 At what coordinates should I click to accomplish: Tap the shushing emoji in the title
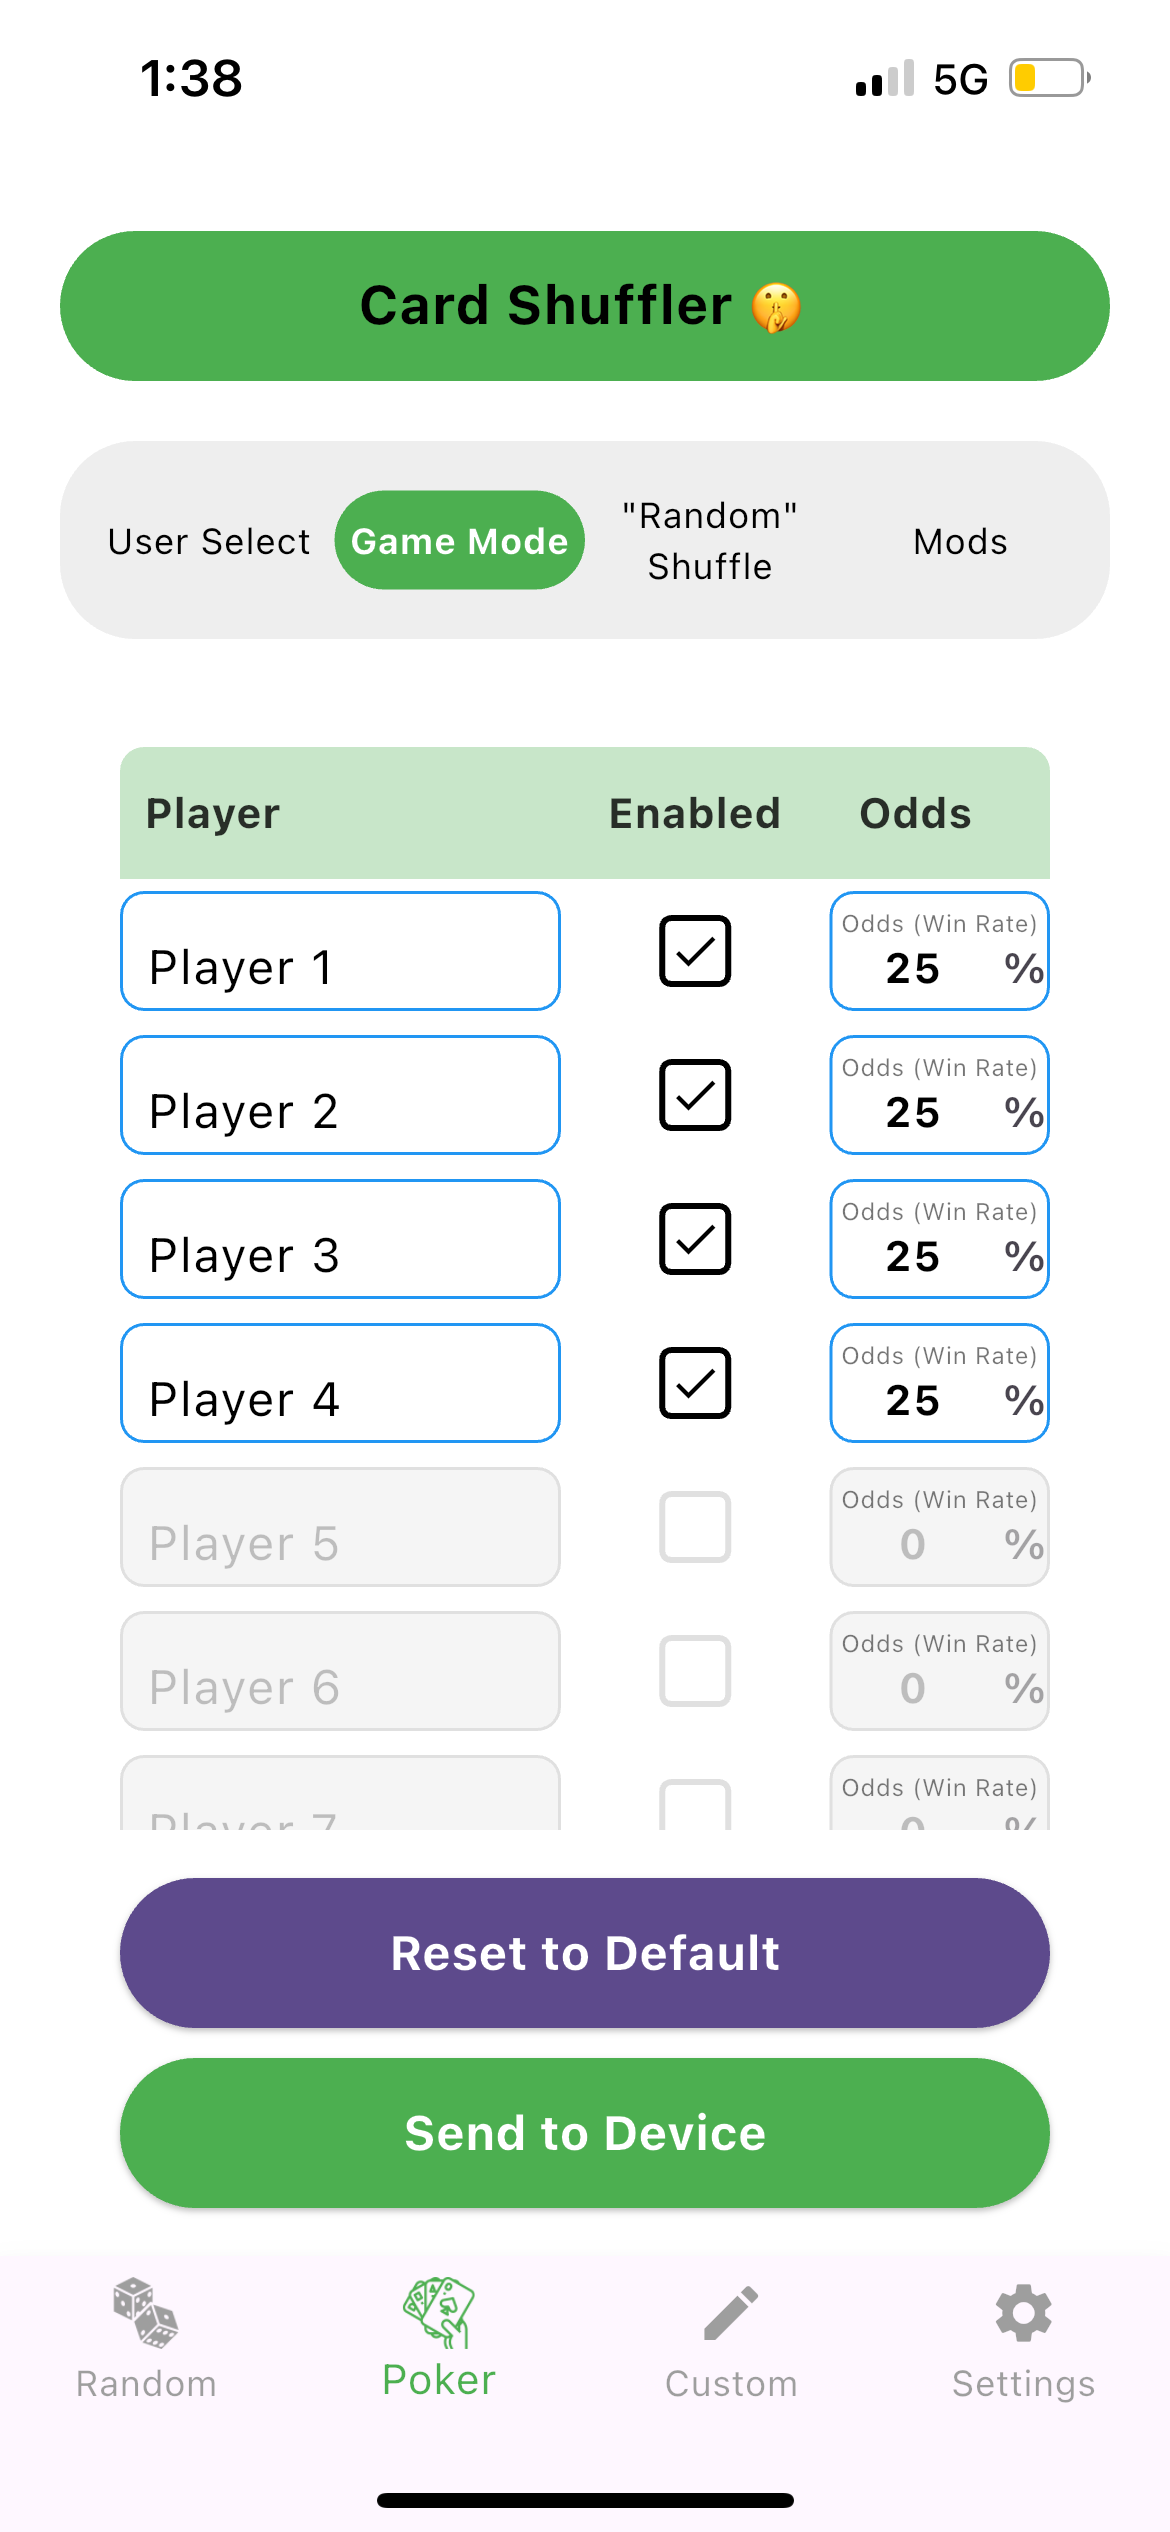pyautogui.click(x=776, y=307)
